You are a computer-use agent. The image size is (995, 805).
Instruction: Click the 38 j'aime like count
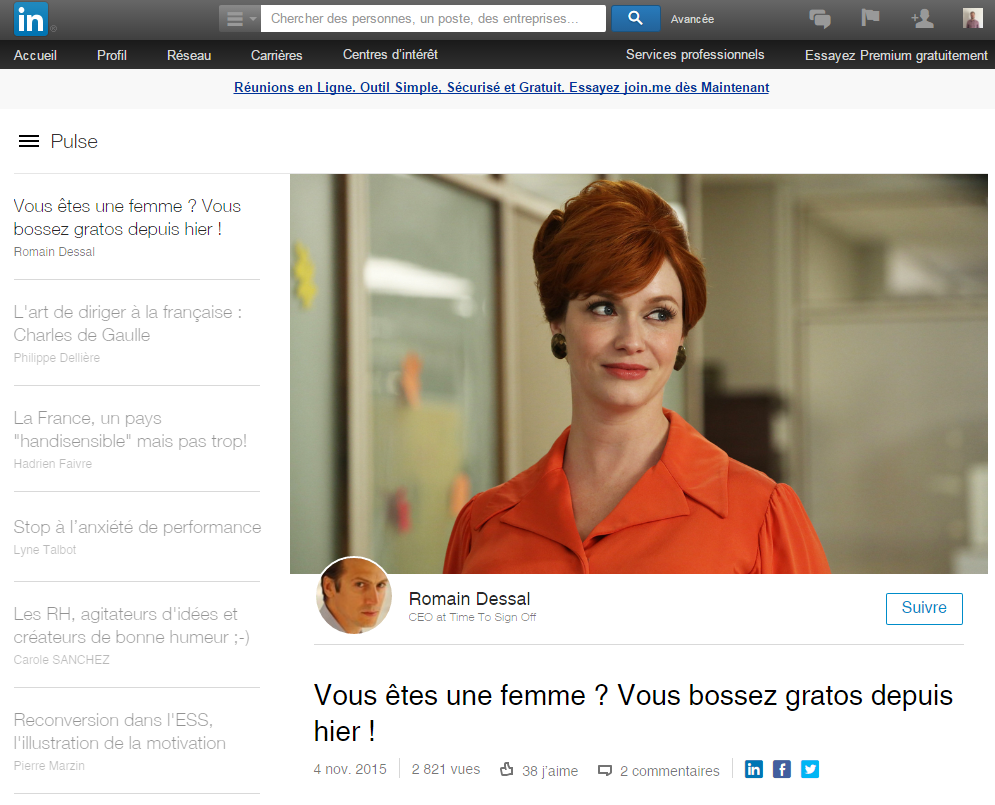point(550,771)
